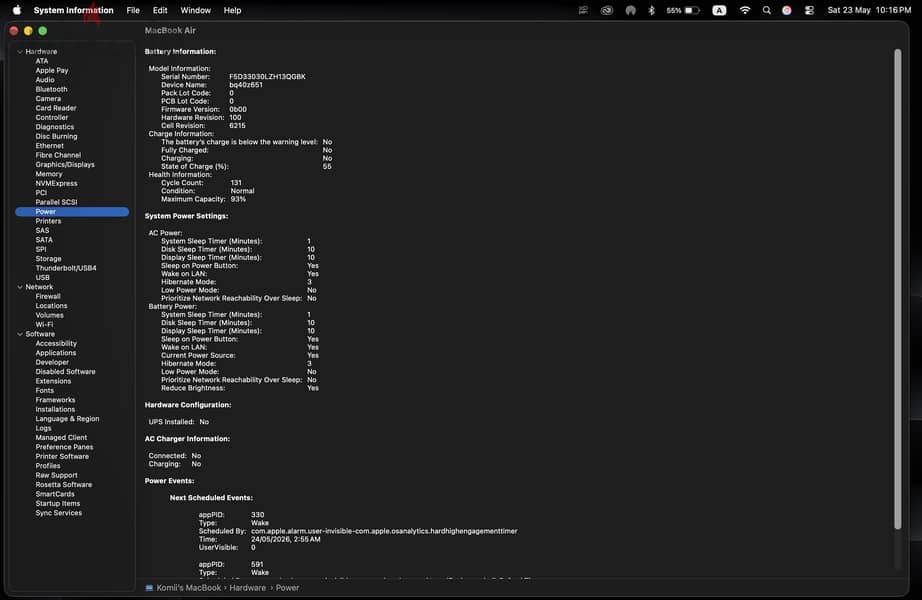Open Control Center icon

810,10
